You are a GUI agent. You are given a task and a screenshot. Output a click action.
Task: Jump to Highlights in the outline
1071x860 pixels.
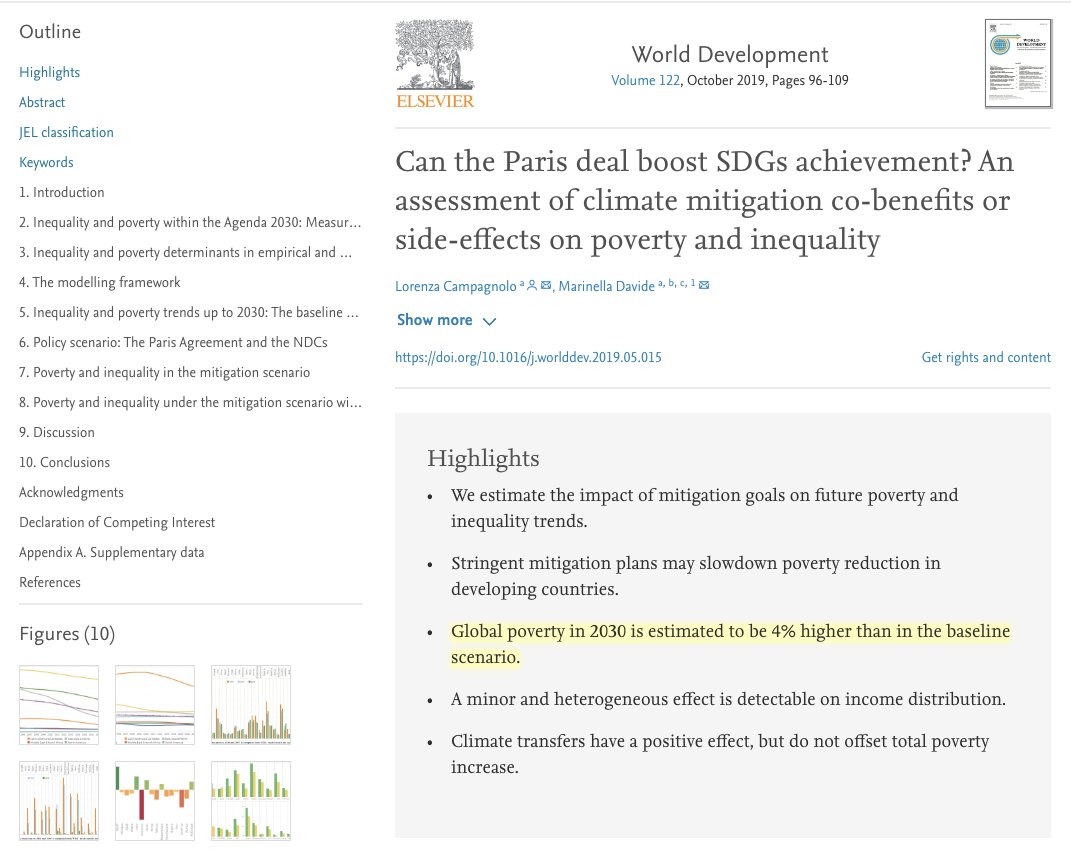[x=49, y=72]
